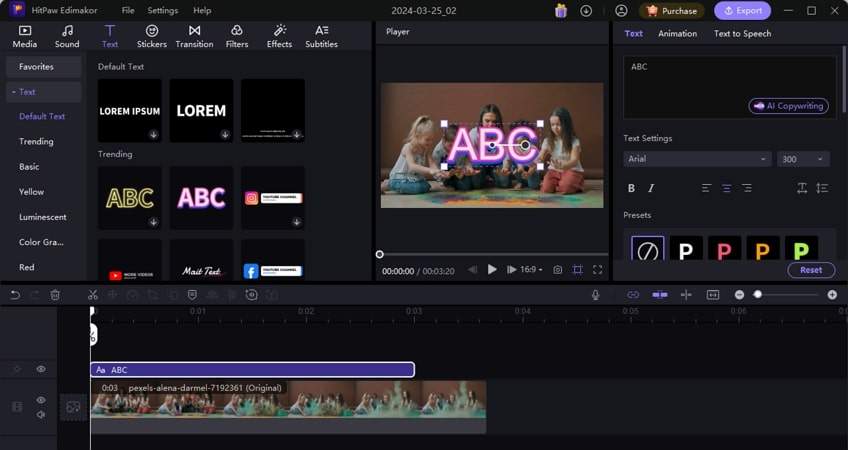Click the gift box icon

click(561, 10)
